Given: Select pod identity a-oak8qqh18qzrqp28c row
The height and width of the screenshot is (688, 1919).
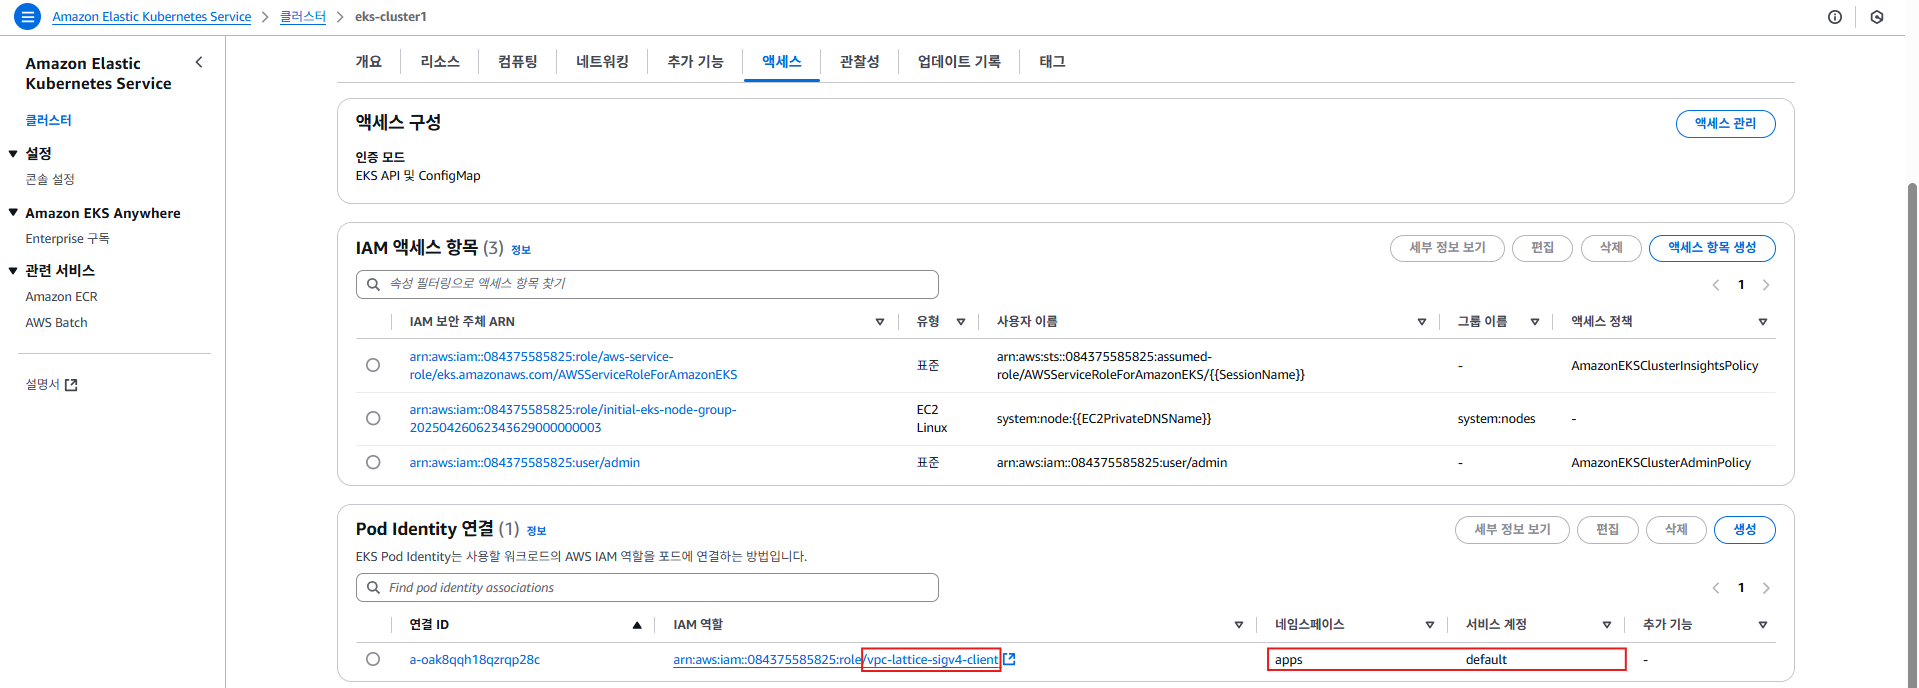Looking at the screenshot, I should (x=373, y=659).
